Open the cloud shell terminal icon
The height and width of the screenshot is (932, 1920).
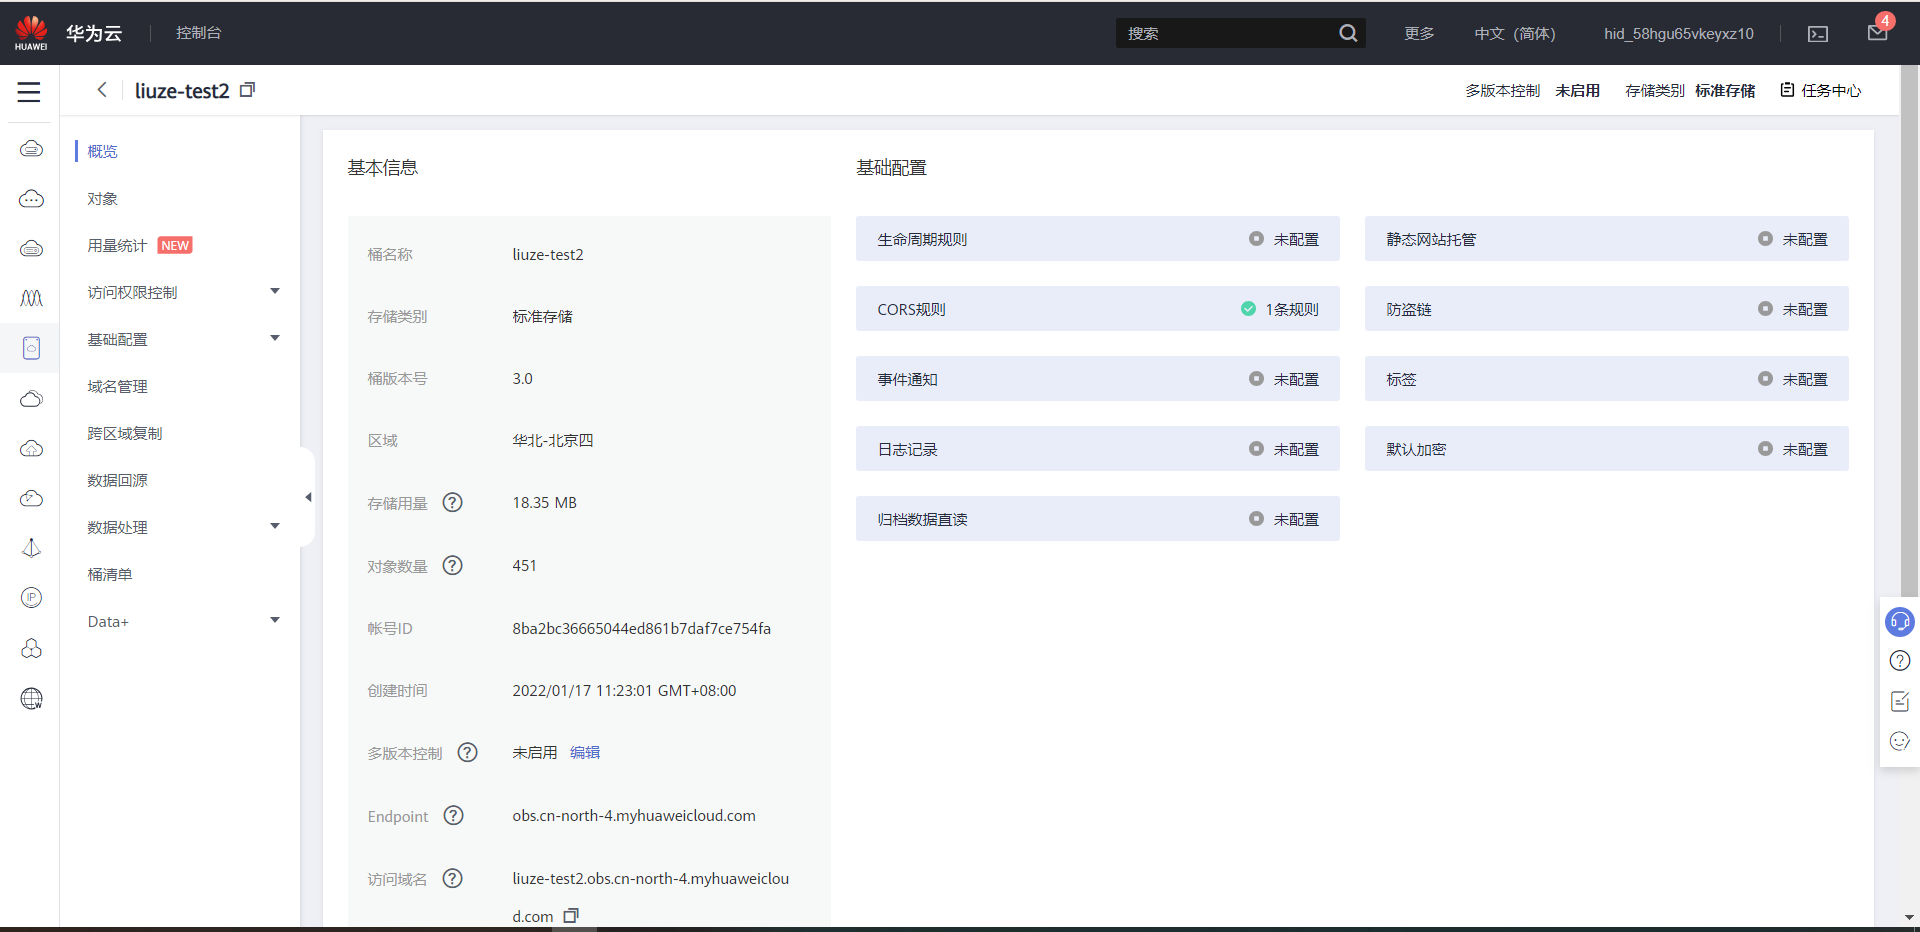click(x=1818, y=34)
